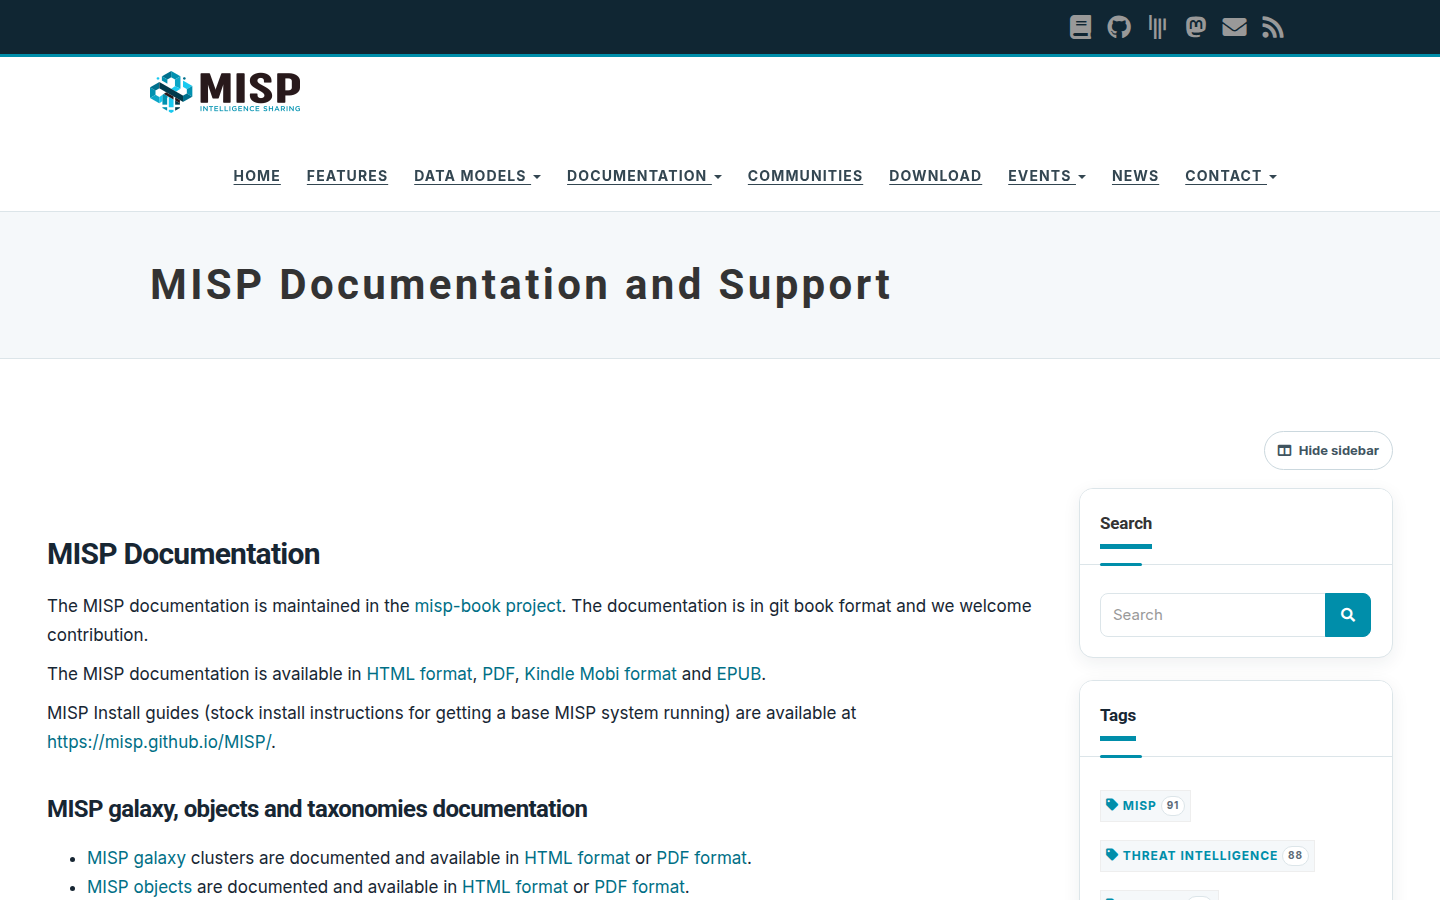This screenshot has height=900, width=1440.
Task: Expand the Events dropdown
Action: [1047, 176]
